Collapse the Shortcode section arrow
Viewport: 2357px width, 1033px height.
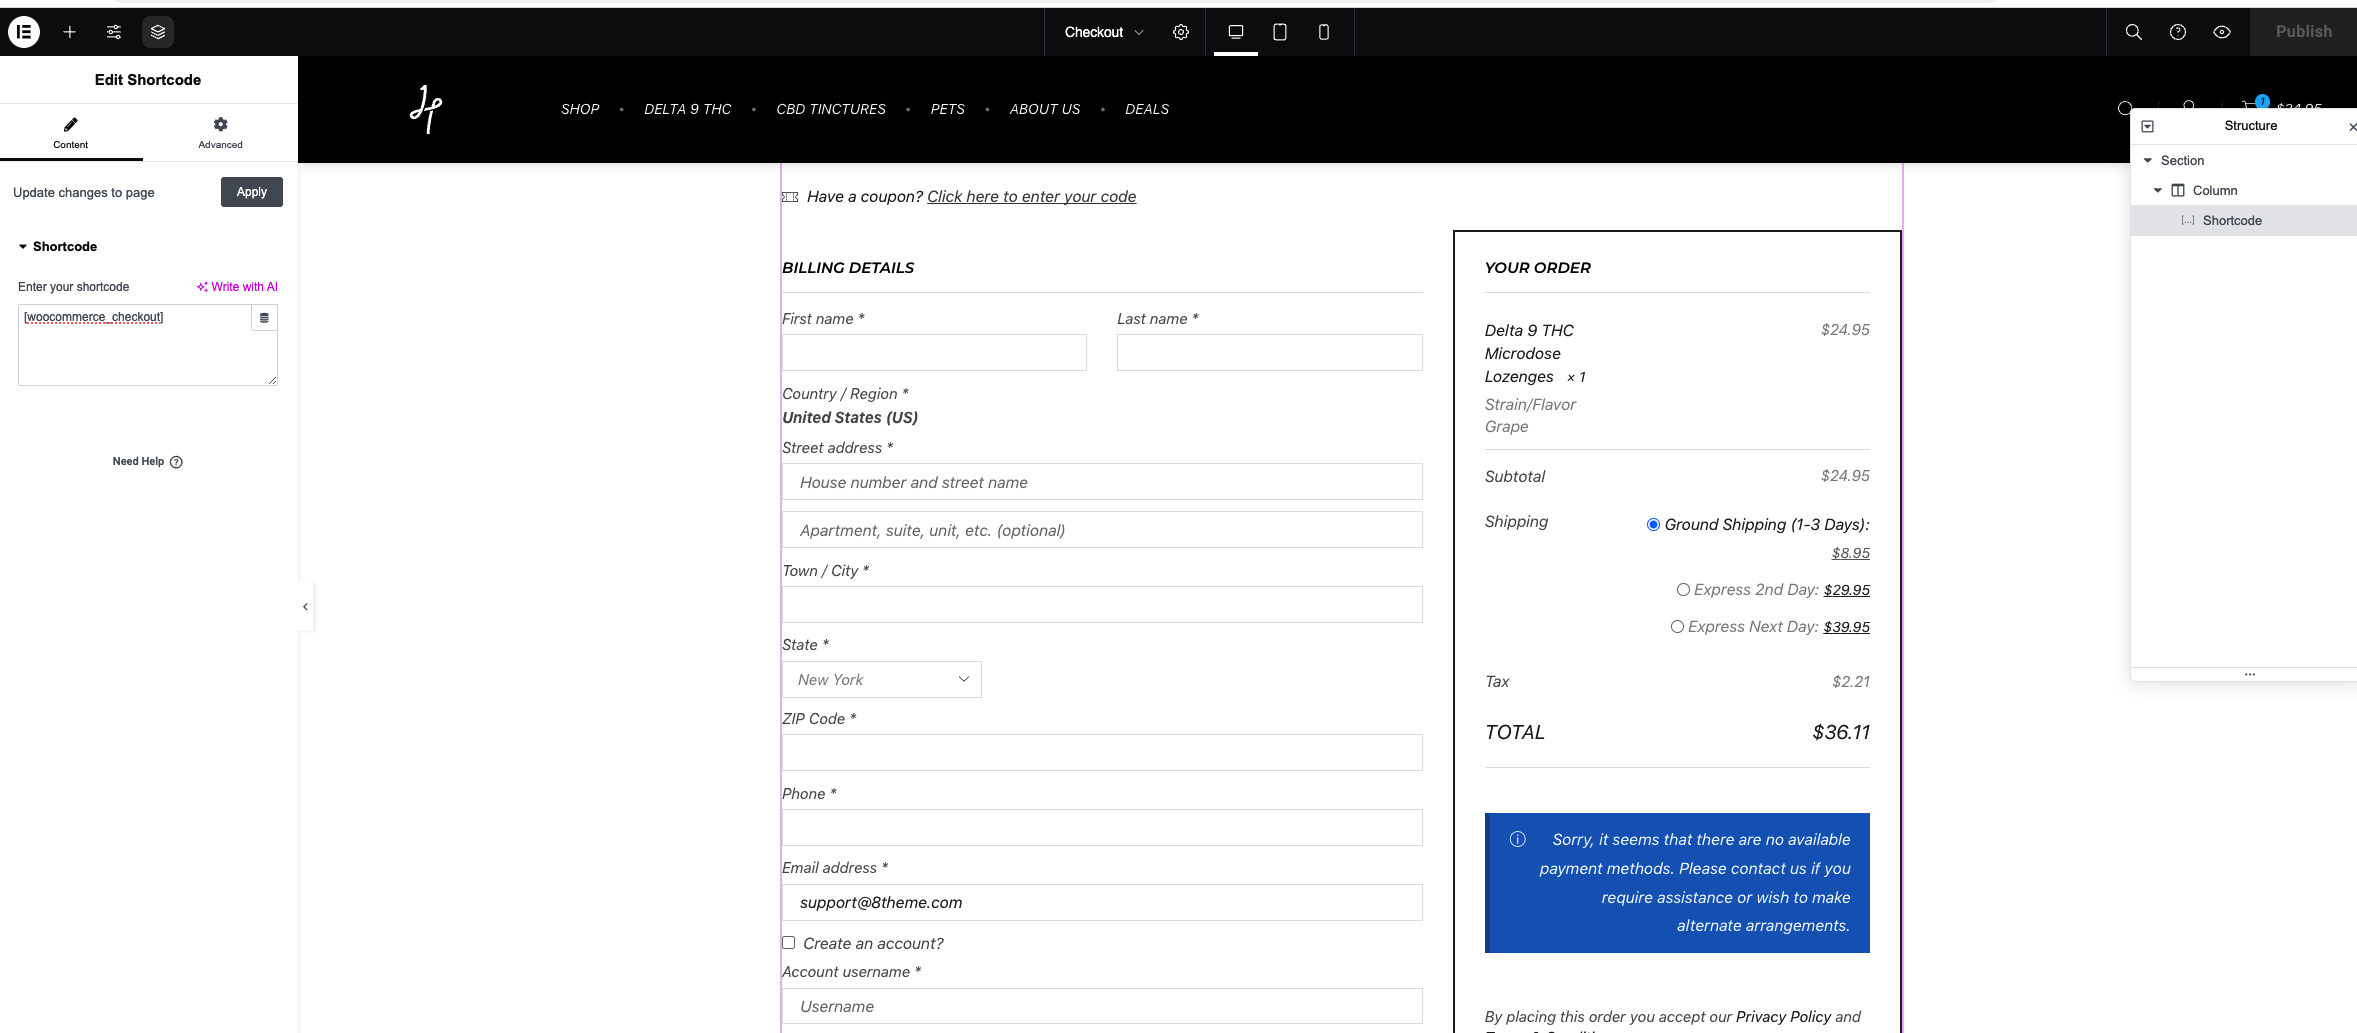(23, 246)
